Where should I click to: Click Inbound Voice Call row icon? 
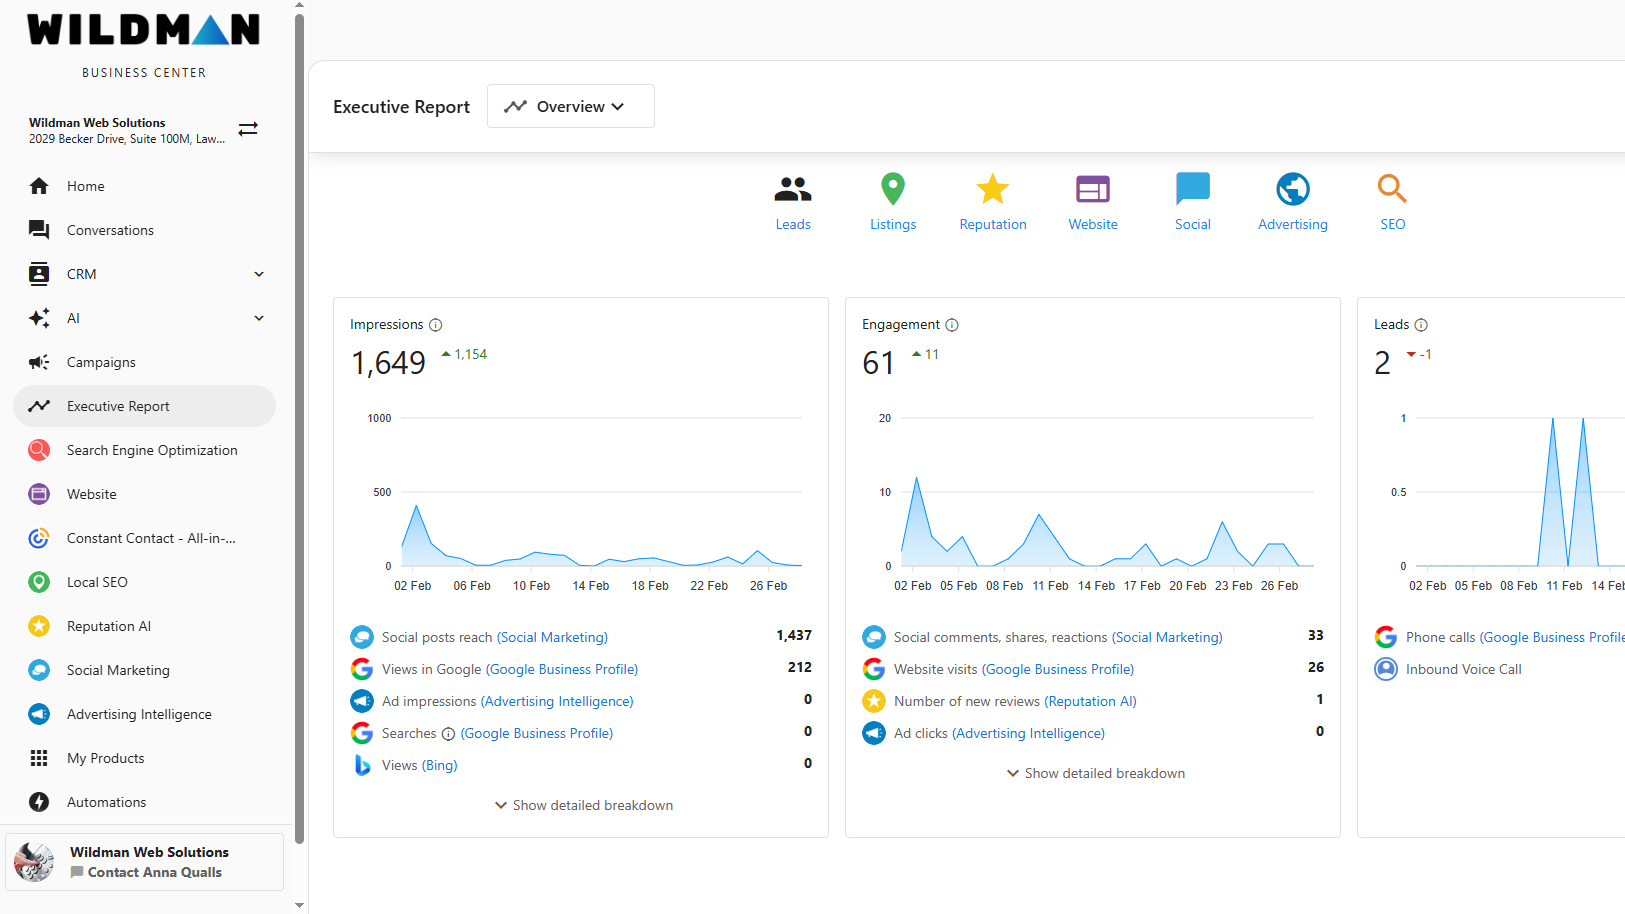(1386, 669)
